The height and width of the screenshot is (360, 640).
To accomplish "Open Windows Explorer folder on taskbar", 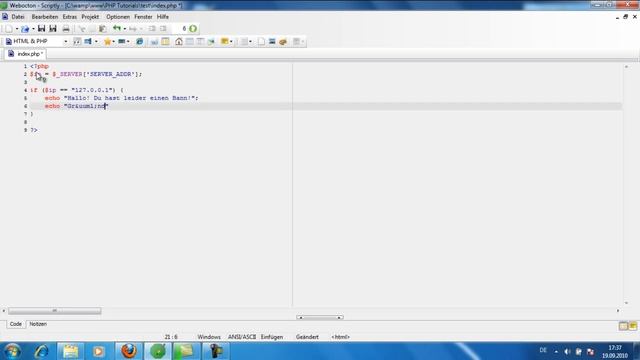I will coord(70,351).
